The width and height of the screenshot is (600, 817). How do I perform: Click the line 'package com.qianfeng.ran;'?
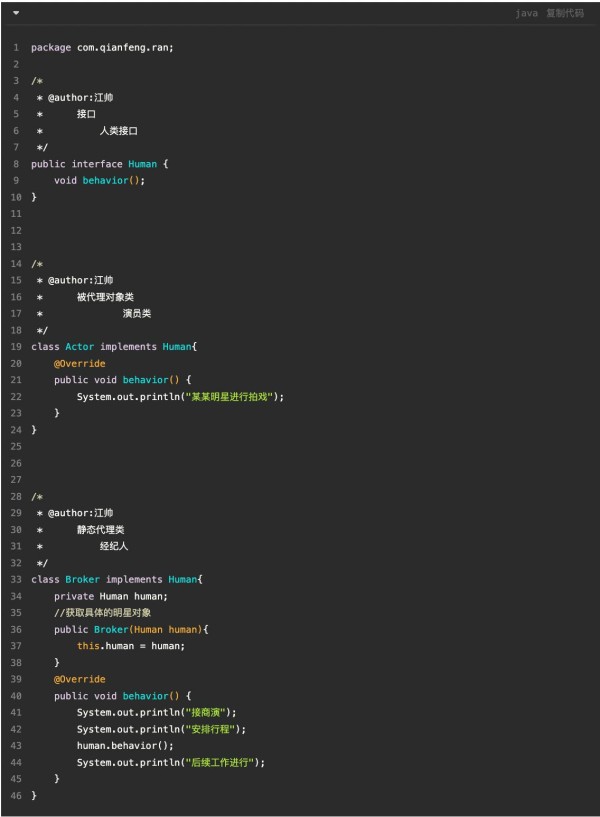click(102, 47)
